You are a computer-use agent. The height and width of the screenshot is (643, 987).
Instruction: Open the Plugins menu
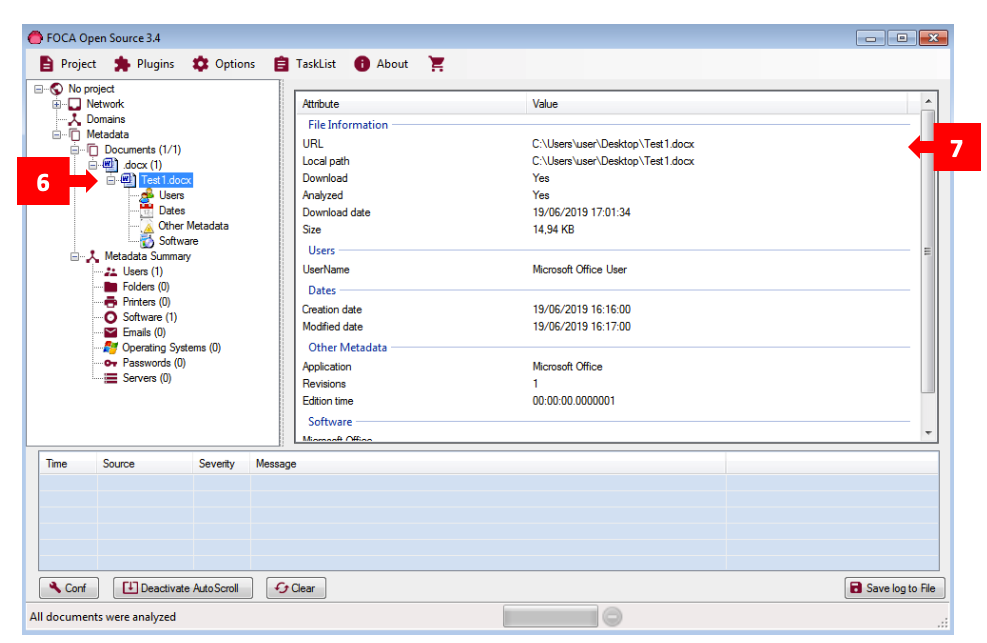click(x=144, y=64)
